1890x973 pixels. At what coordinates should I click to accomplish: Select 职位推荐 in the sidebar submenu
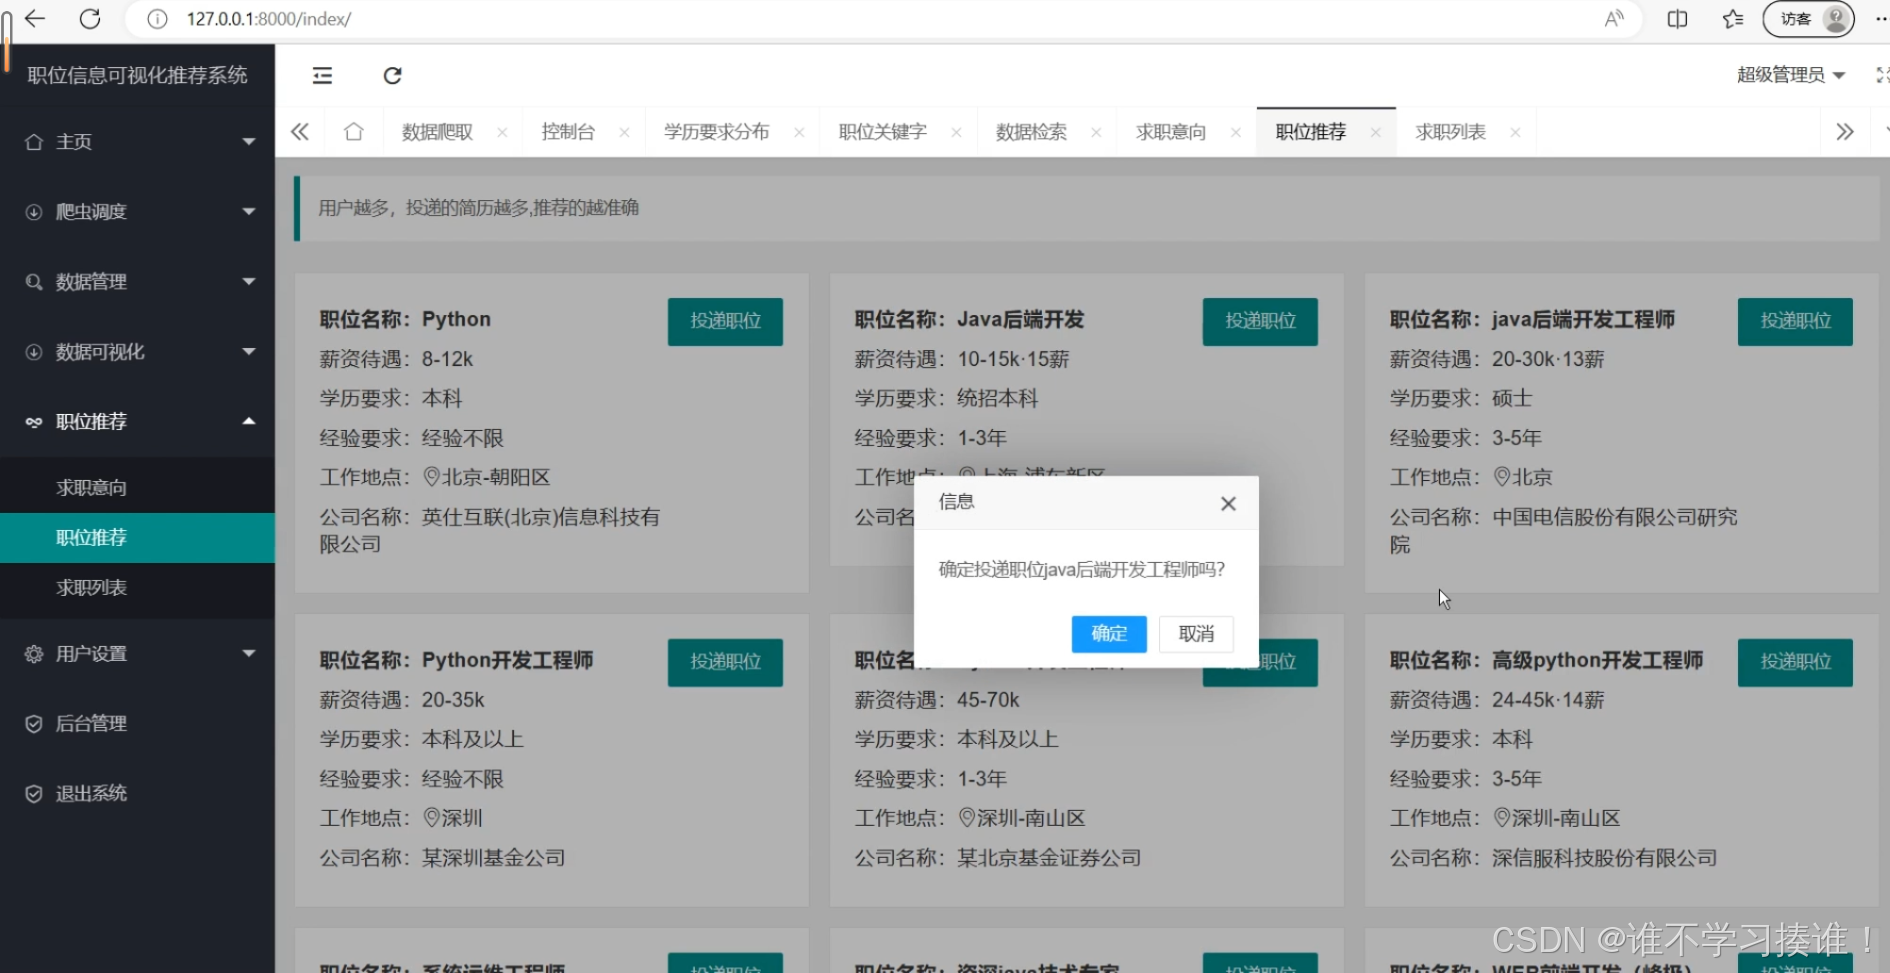(x=137, y=538)
